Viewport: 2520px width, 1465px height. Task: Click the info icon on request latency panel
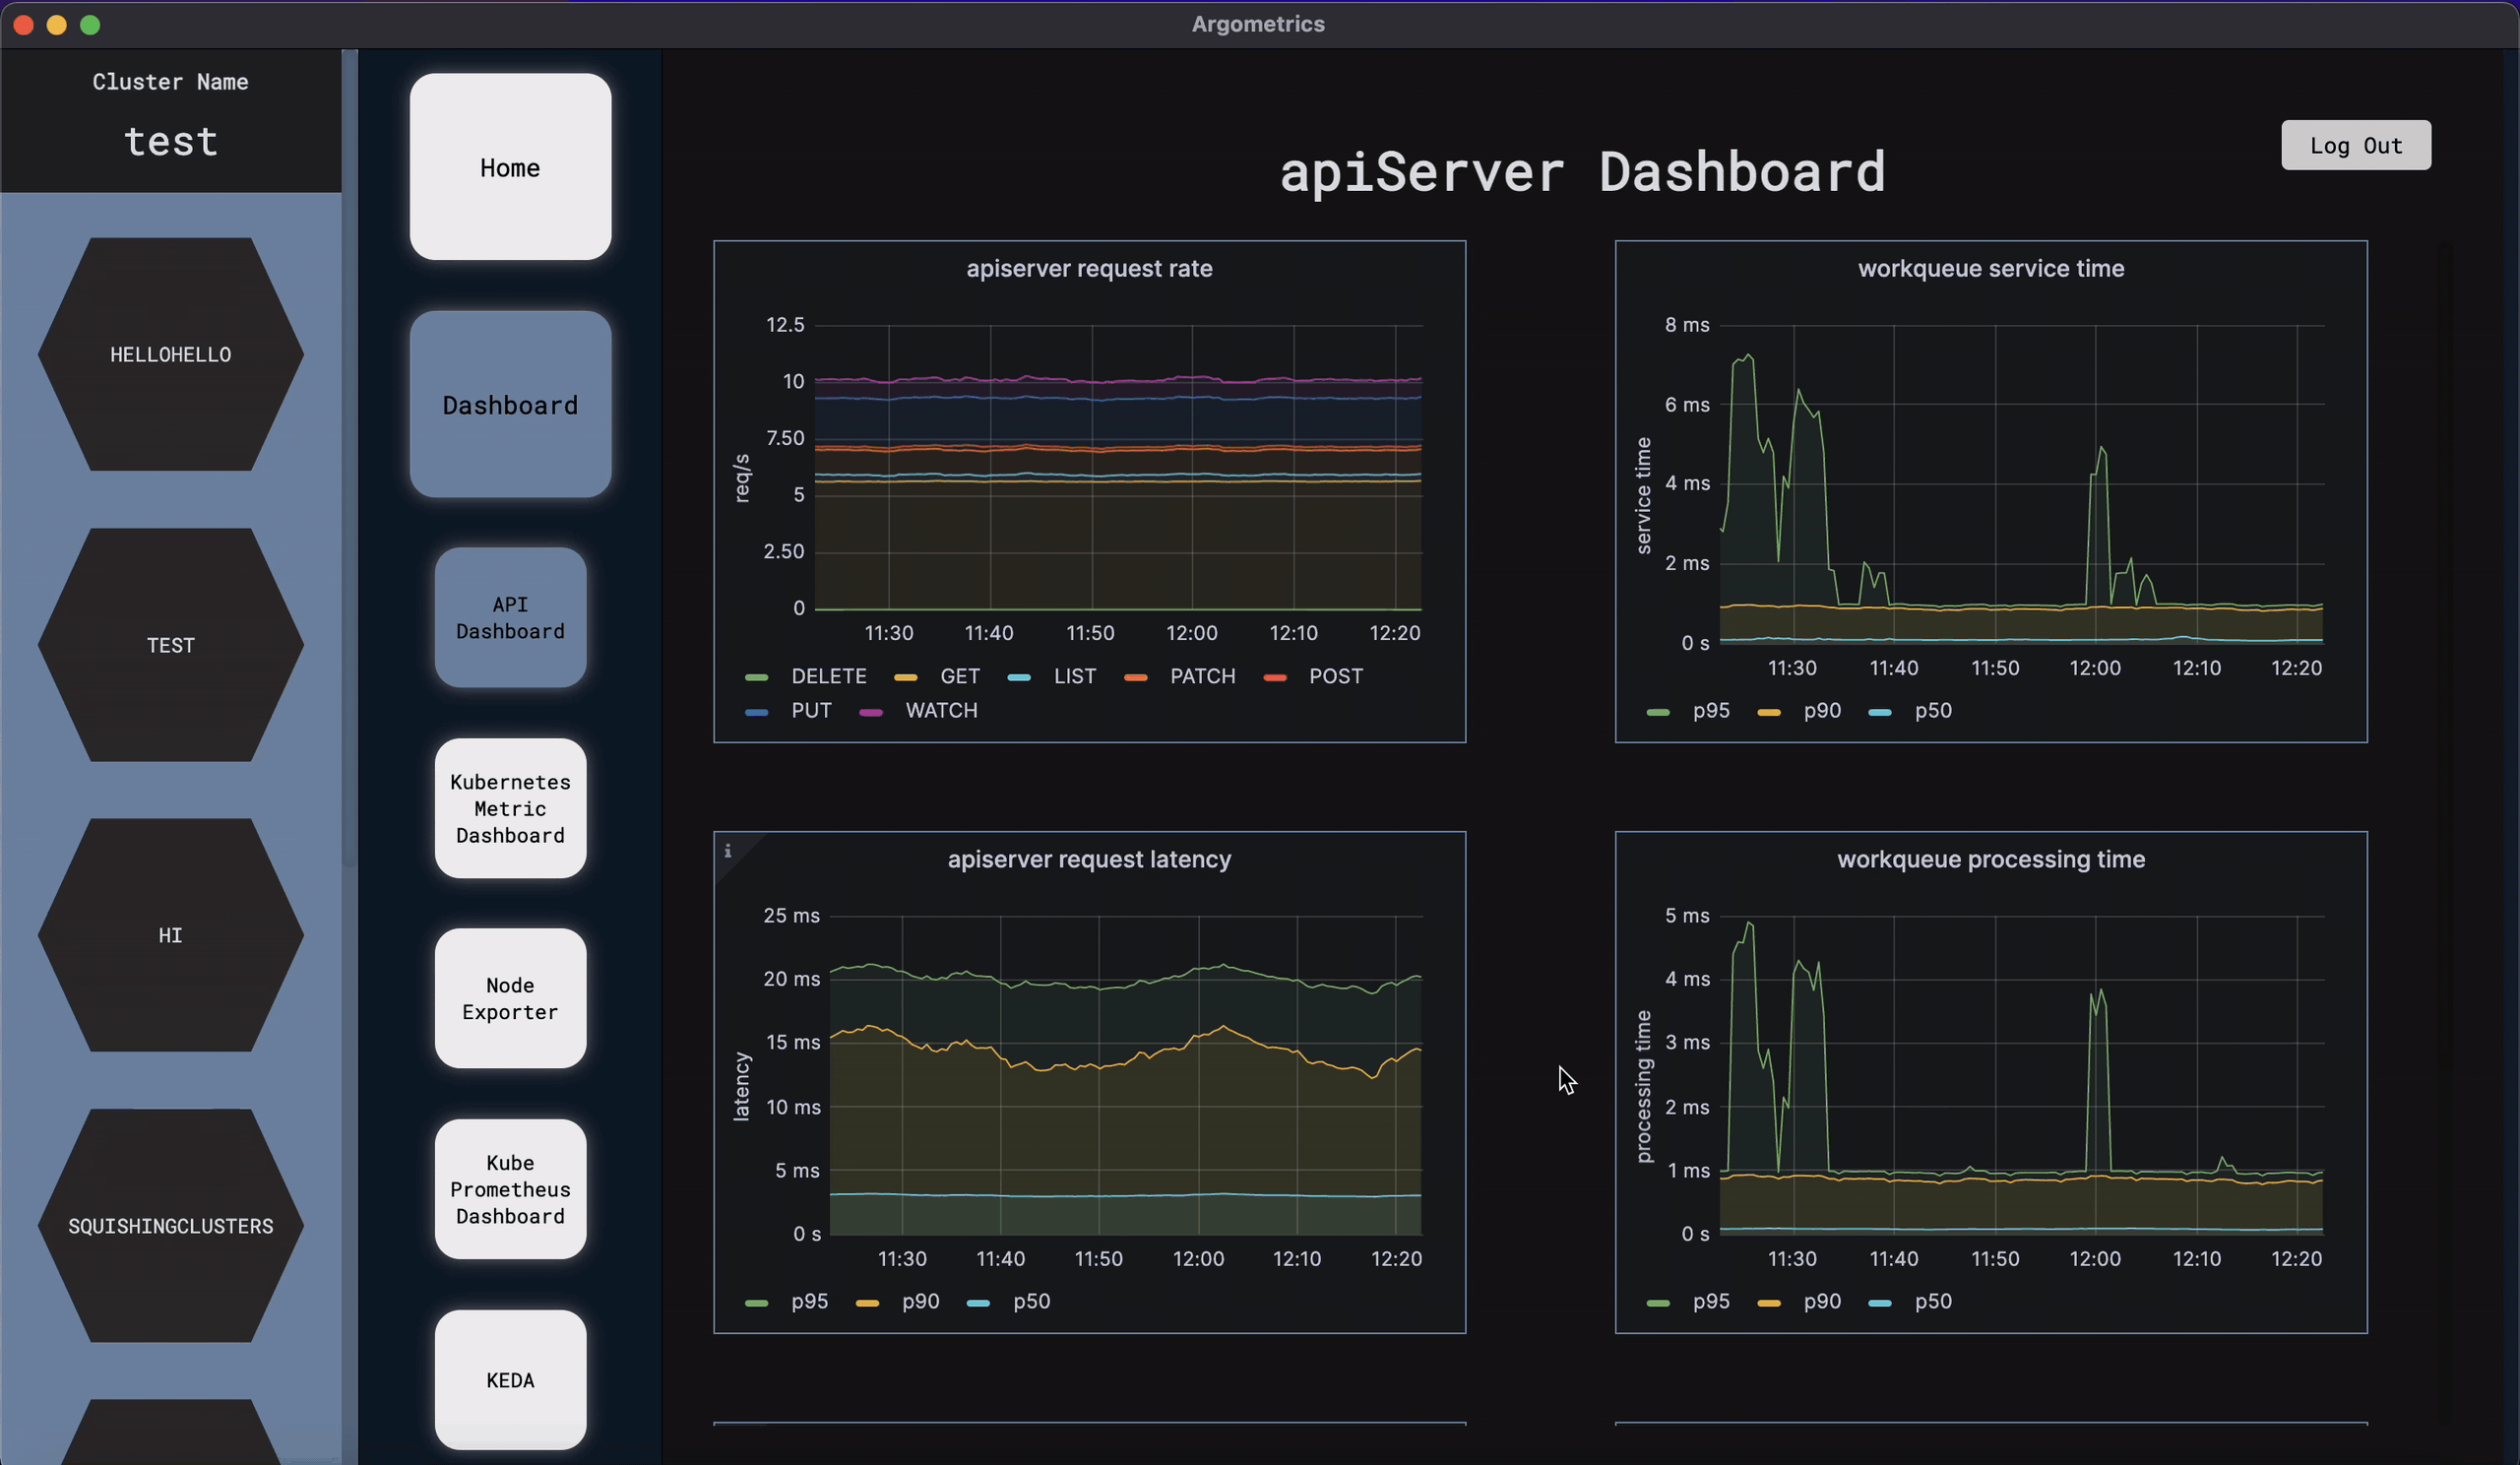(728, 851)
